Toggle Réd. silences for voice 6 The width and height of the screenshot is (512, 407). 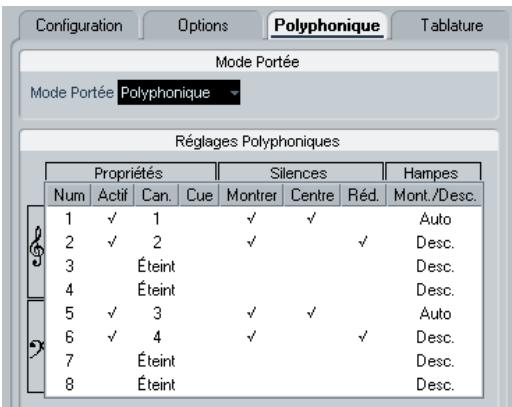coord(363,337)
